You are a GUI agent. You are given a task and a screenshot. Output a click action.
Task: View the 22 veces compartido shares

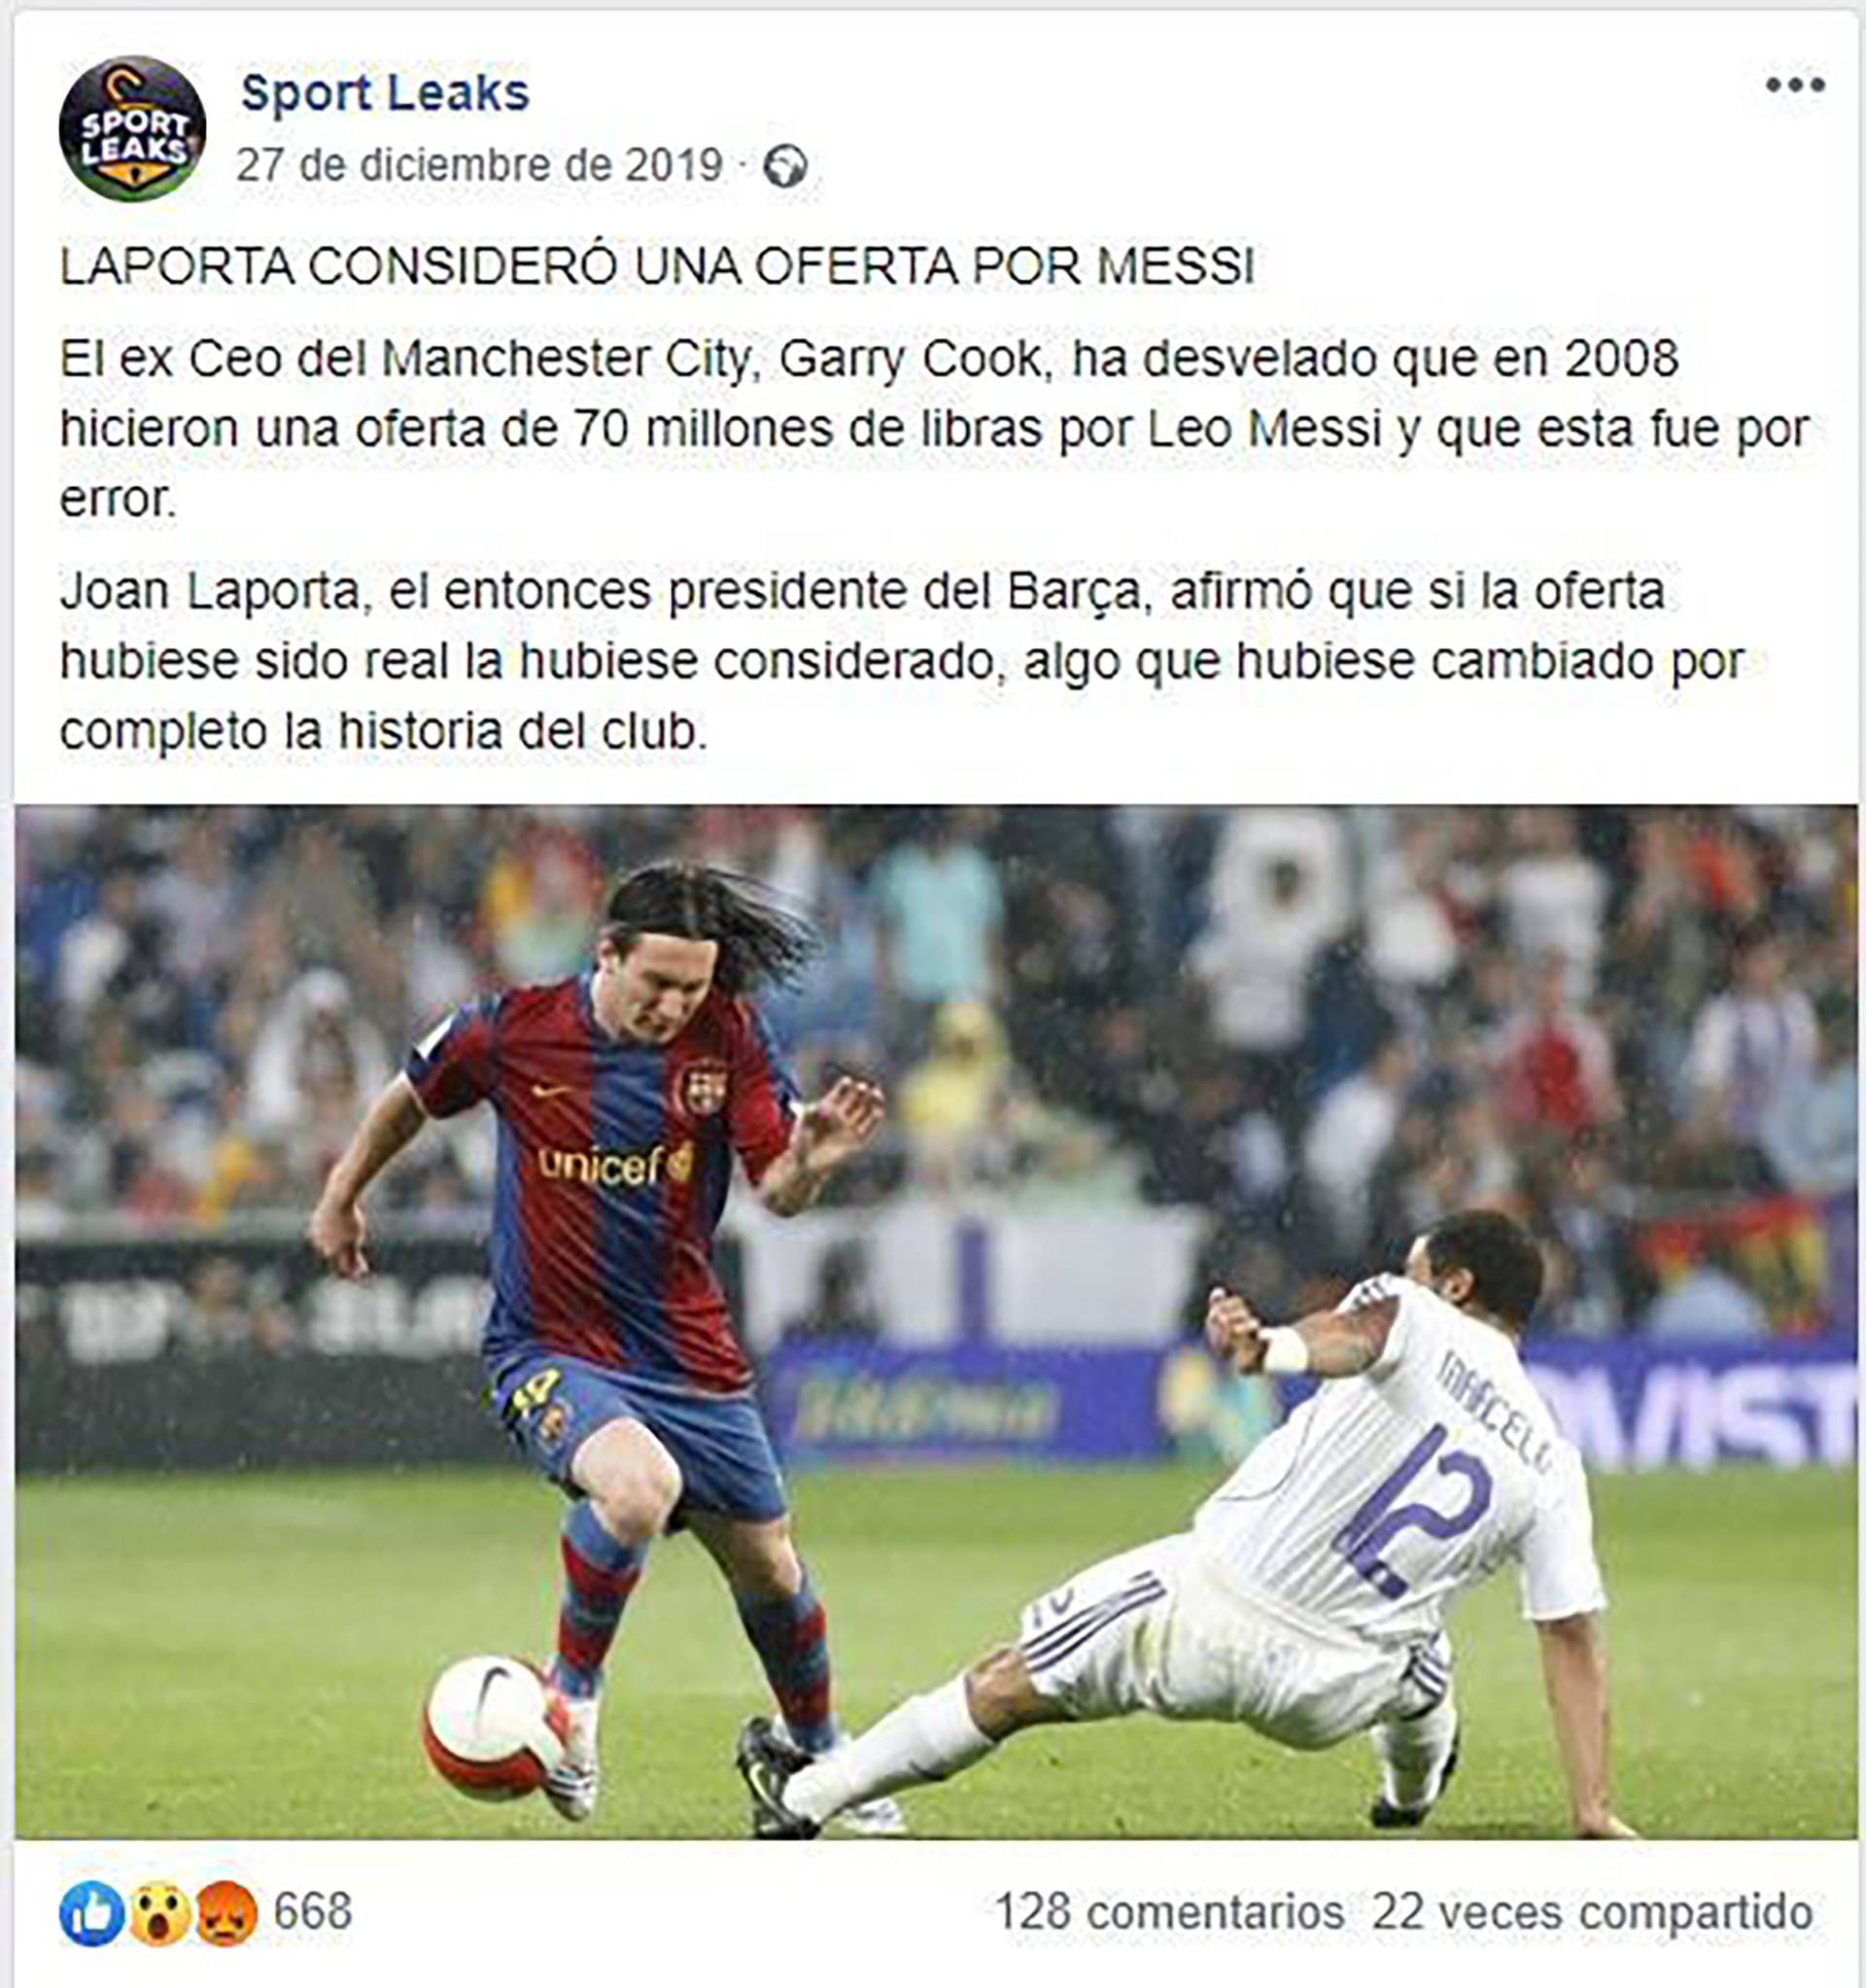[x=1592, y=1913]
